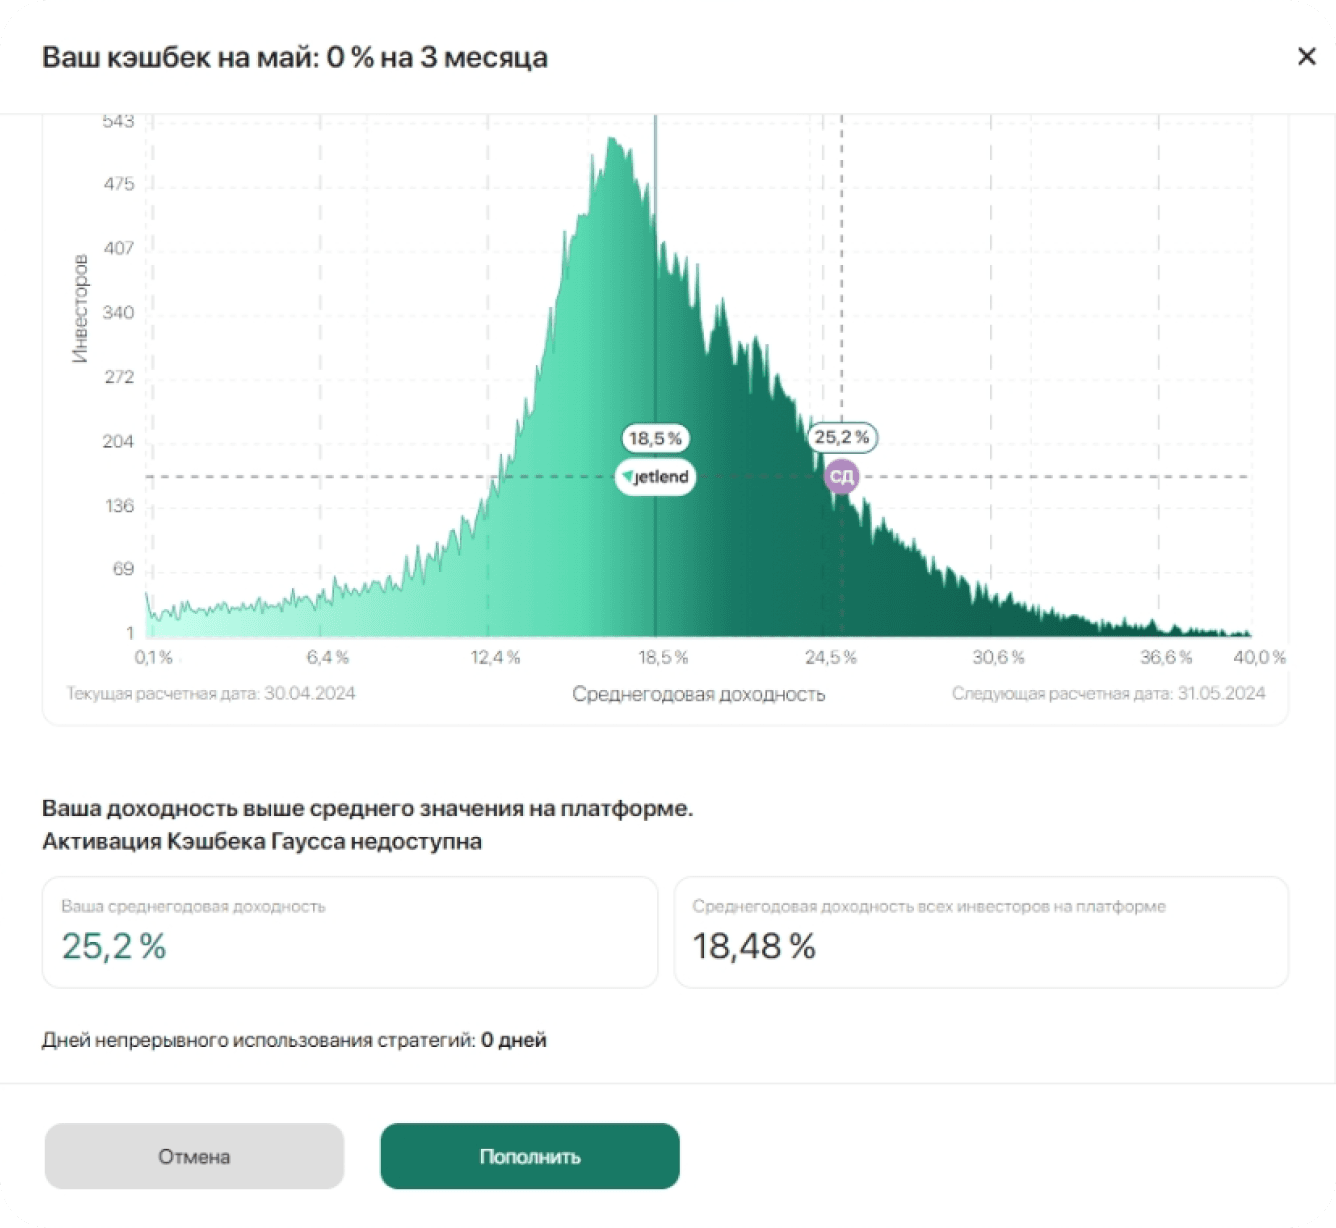Click the 18,5 % x-axis tick label
The height and width of the screenshot is (1228, 1336).
[x=663, y=657]
